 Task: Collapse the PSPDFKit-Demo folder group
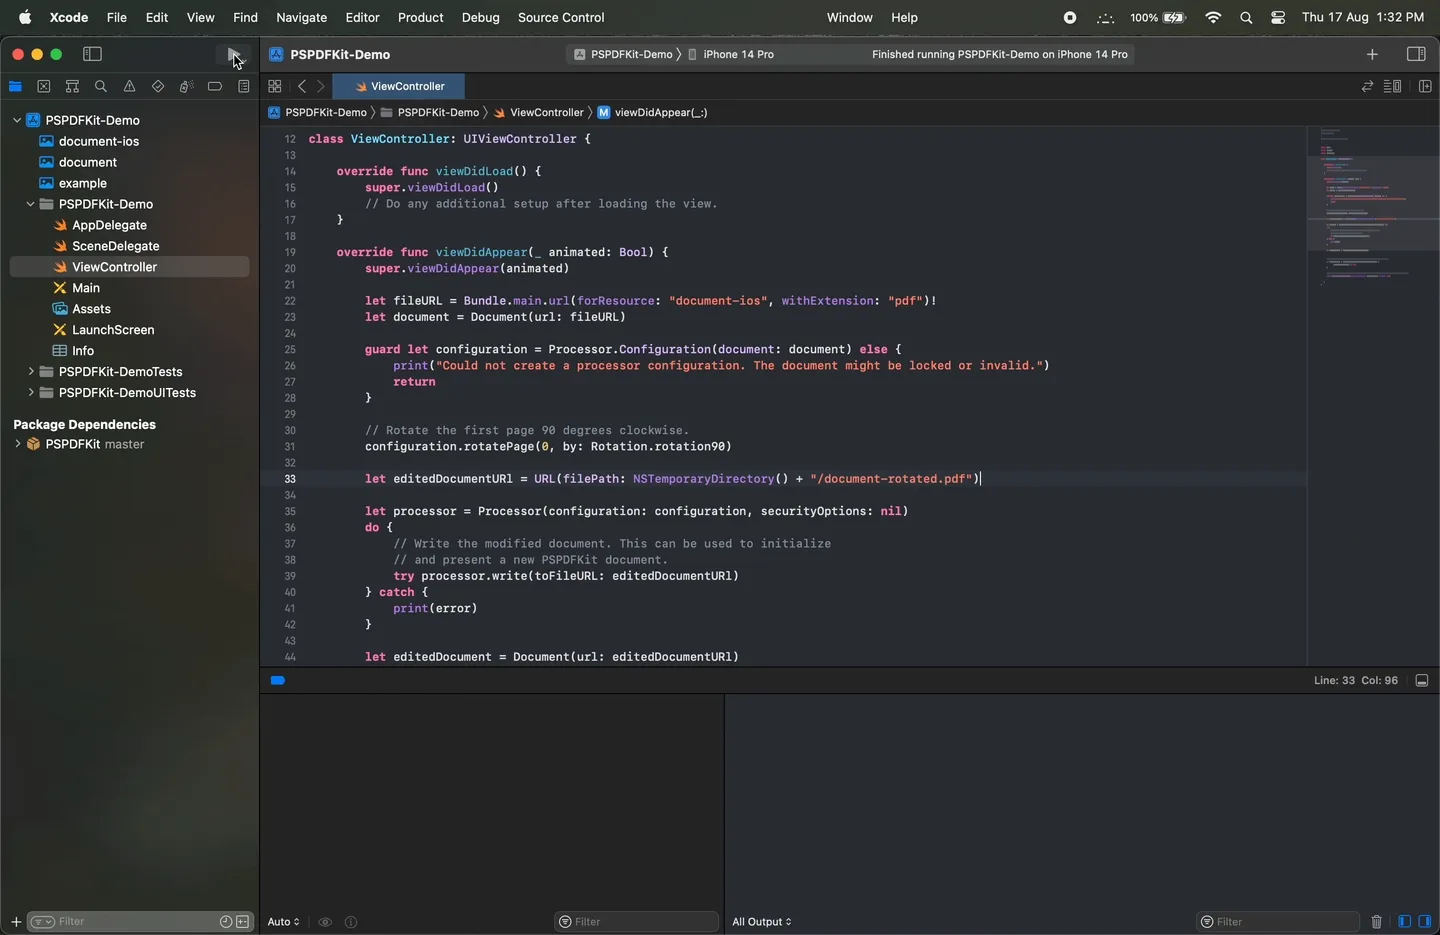click(30, 204)
